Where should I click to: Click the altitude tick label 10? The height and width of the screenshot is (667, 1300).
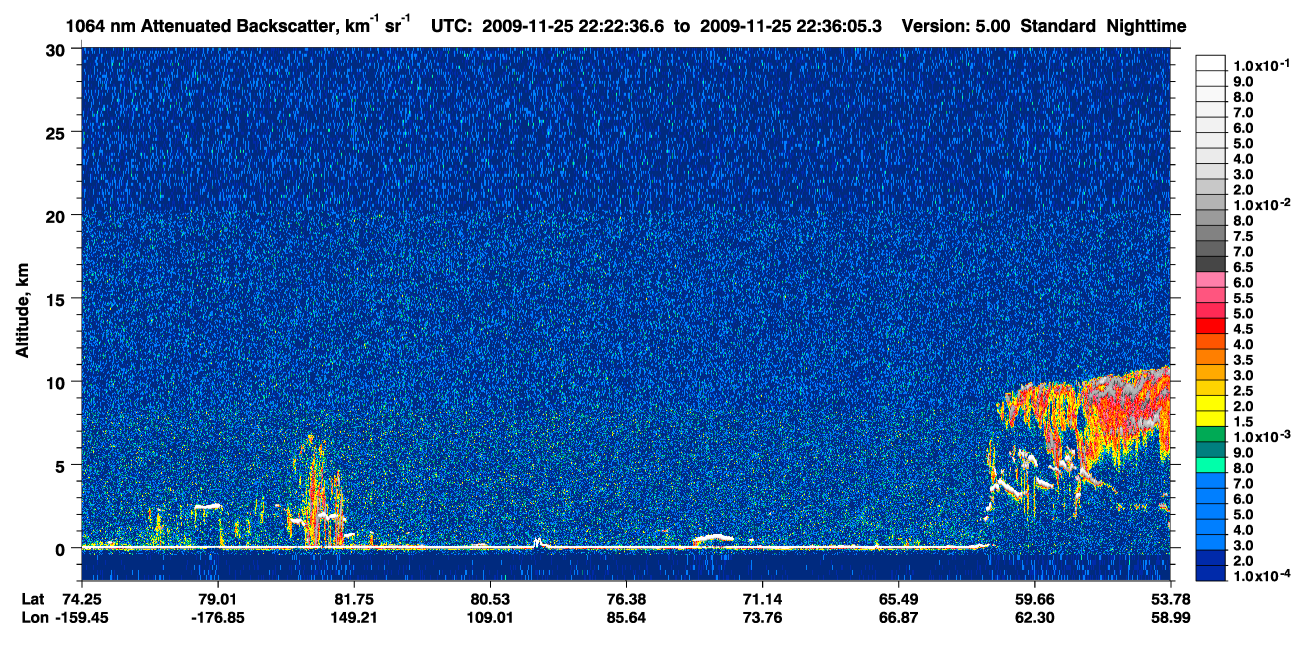pyautogui.click(x=56, y=382)
